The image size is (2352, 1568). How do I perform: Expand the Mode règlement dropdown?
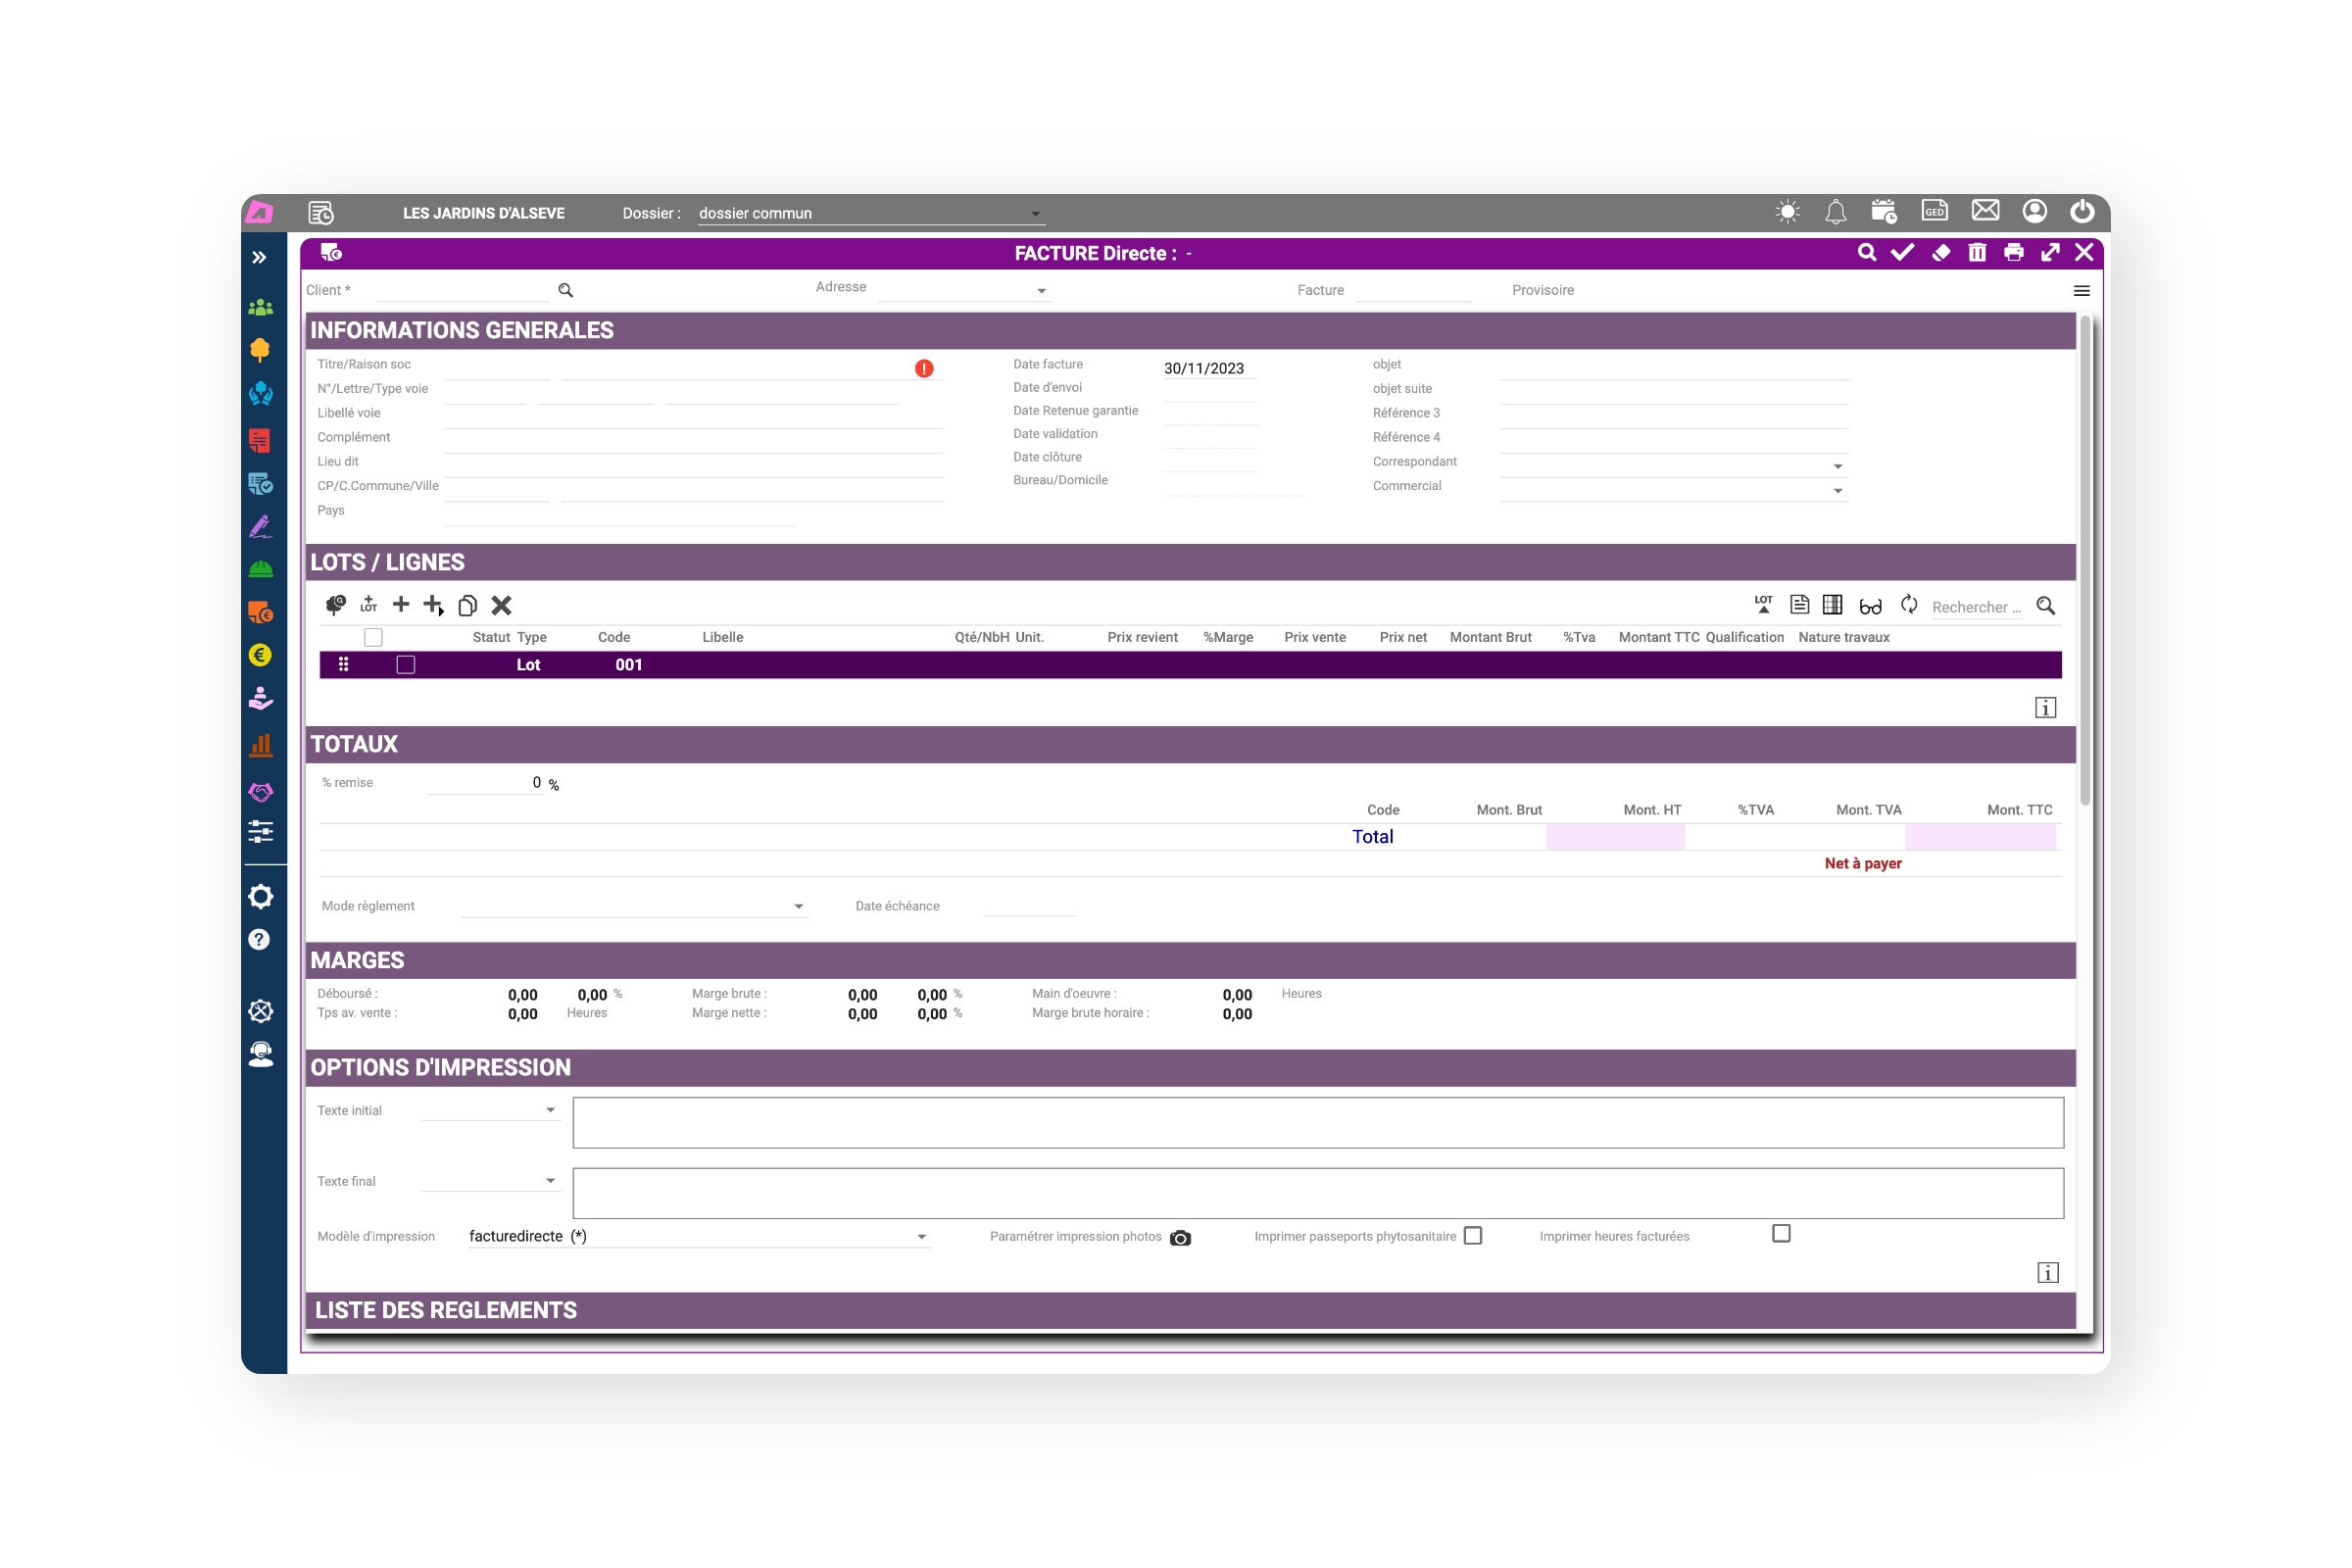(x=798, y=907)
